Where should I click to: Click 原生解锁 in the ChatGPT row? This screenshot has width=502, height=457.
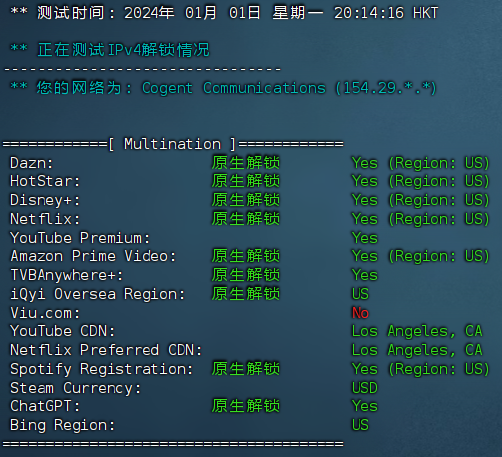coord(246,406)
